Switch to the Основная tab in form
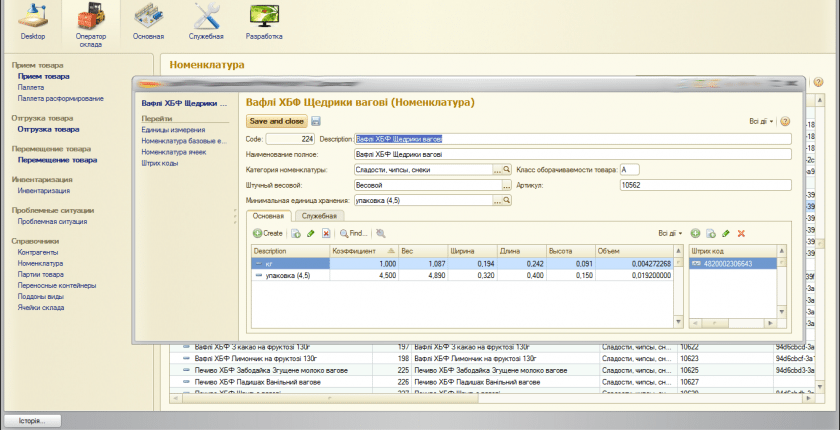840x430 pixels. pyautogui.click(x=268, y=216)
